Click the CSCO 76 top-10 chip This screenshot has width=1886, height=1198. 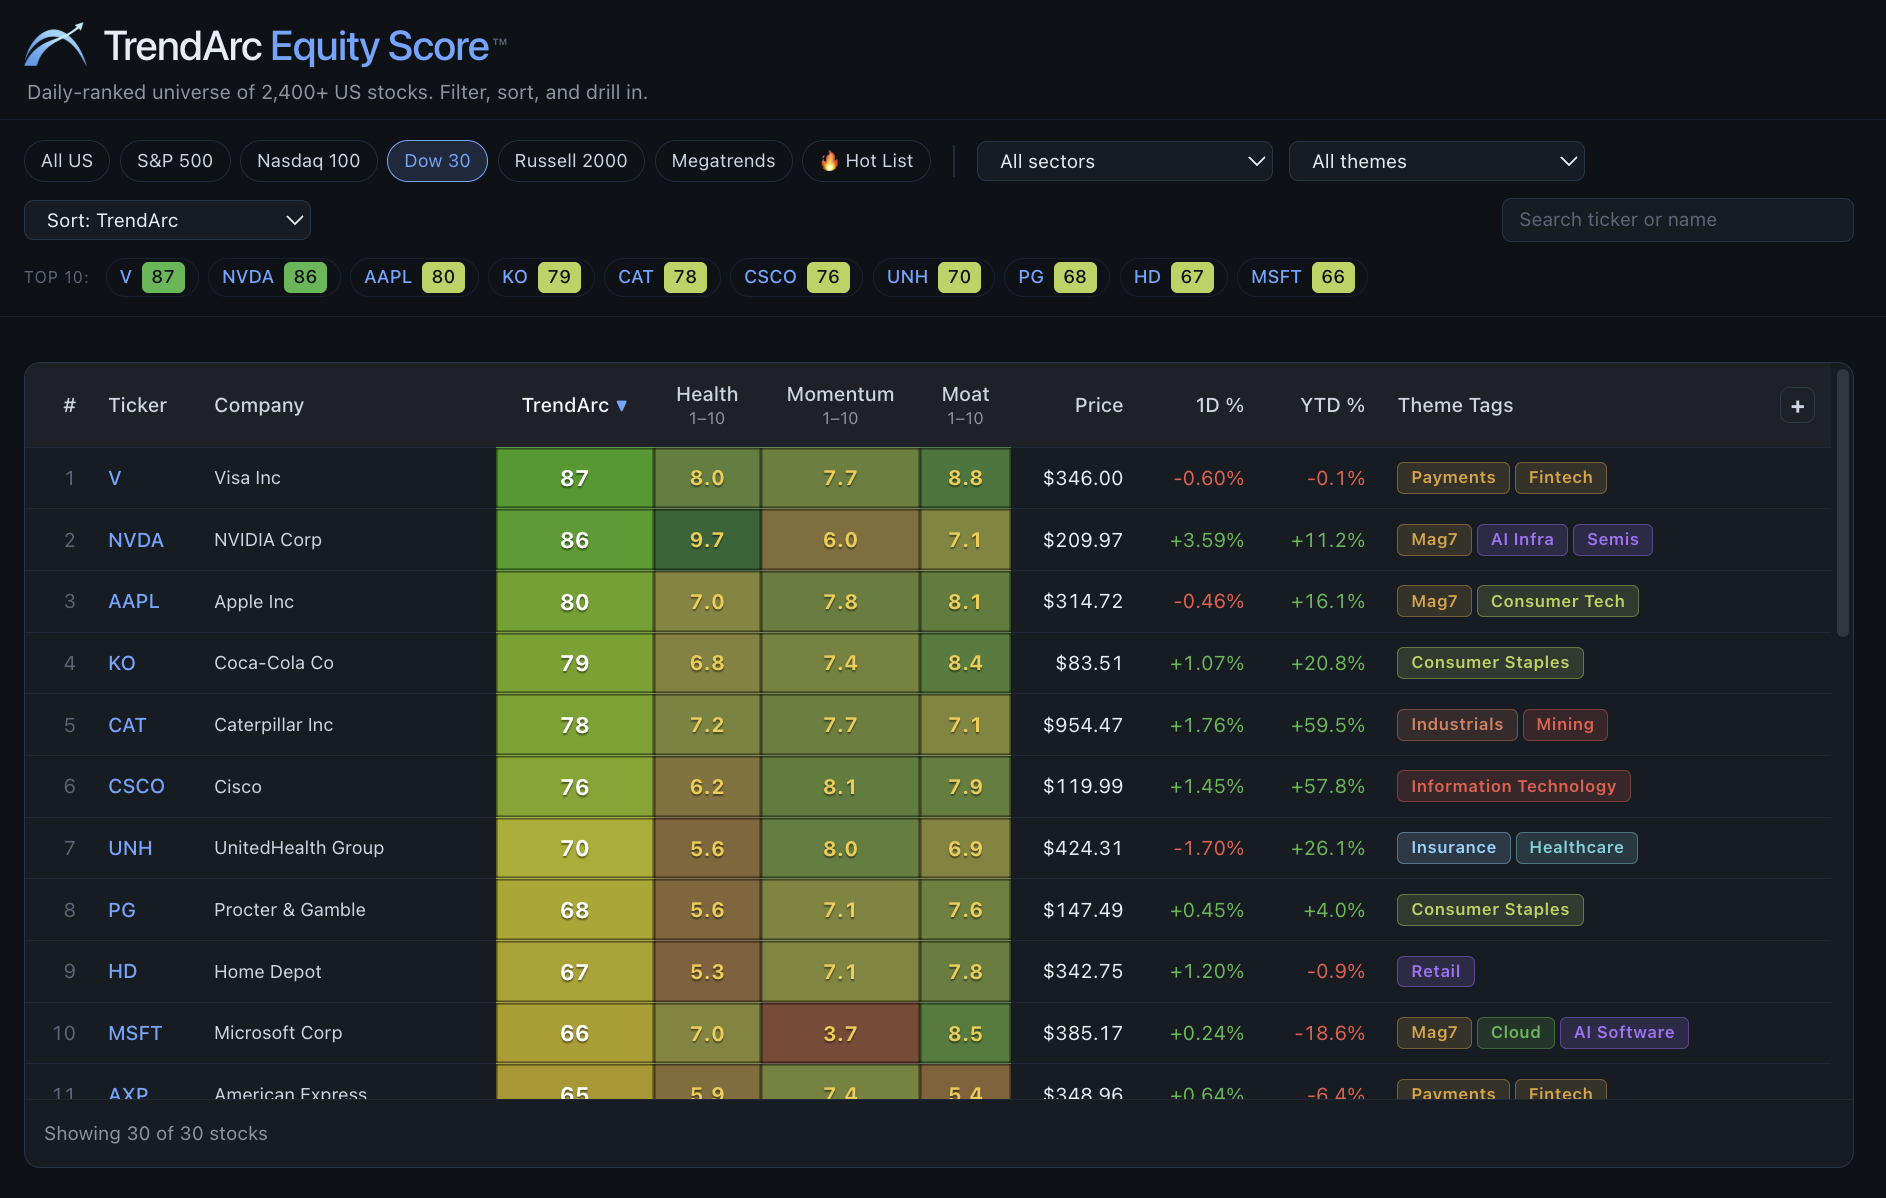(796, 277)
